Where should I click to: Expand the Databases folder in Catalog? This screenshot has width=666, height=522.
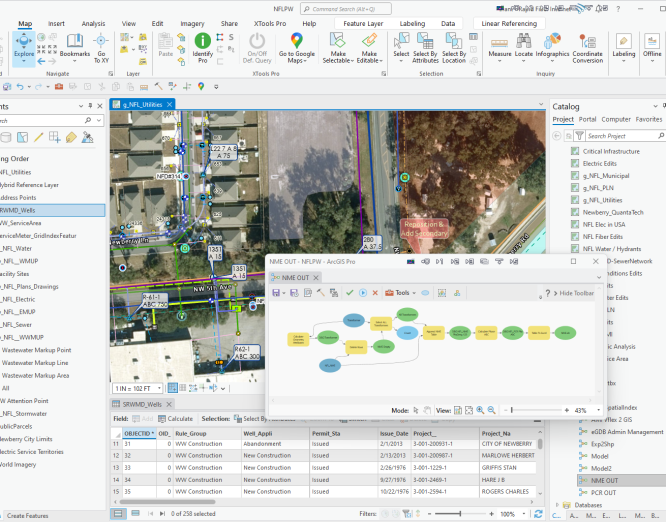(557, 505)
